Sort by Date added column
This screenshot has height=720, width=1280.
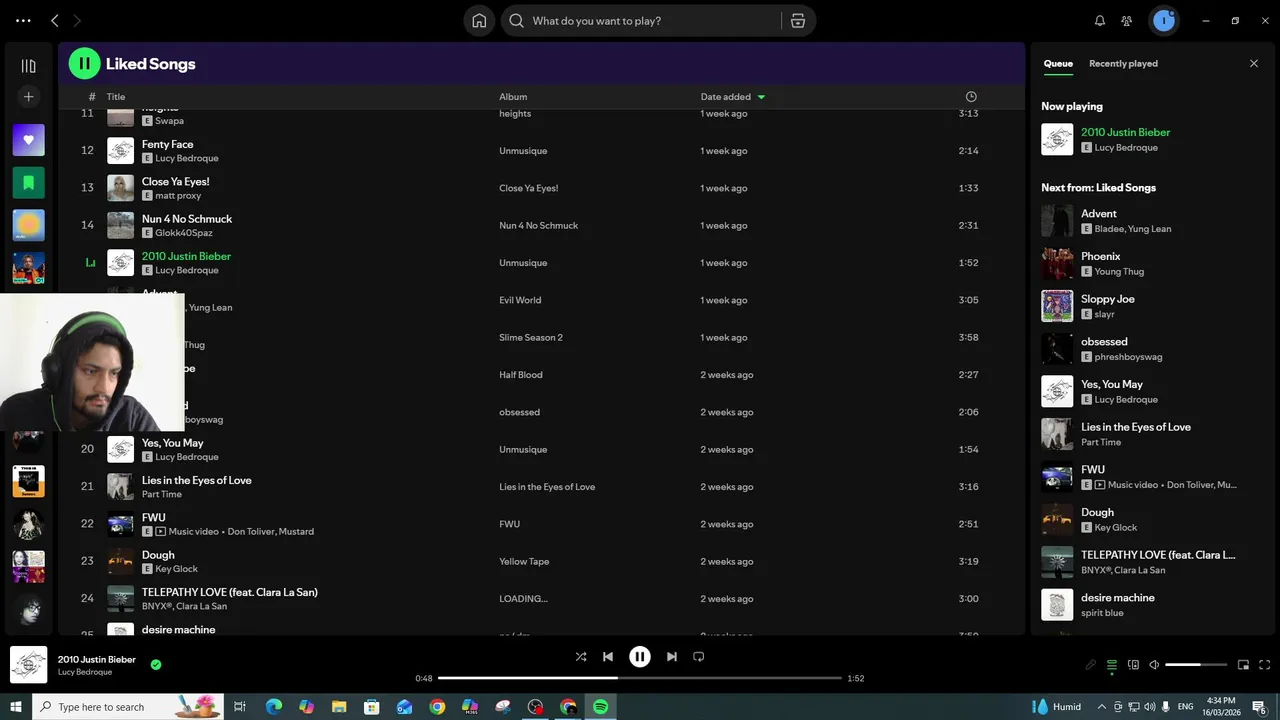click(733, 97)
